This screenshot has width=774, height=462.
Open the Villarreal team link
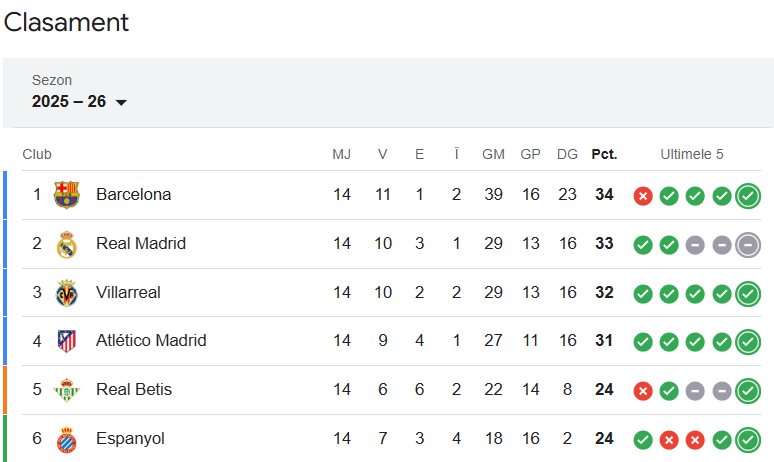[128, 293]
